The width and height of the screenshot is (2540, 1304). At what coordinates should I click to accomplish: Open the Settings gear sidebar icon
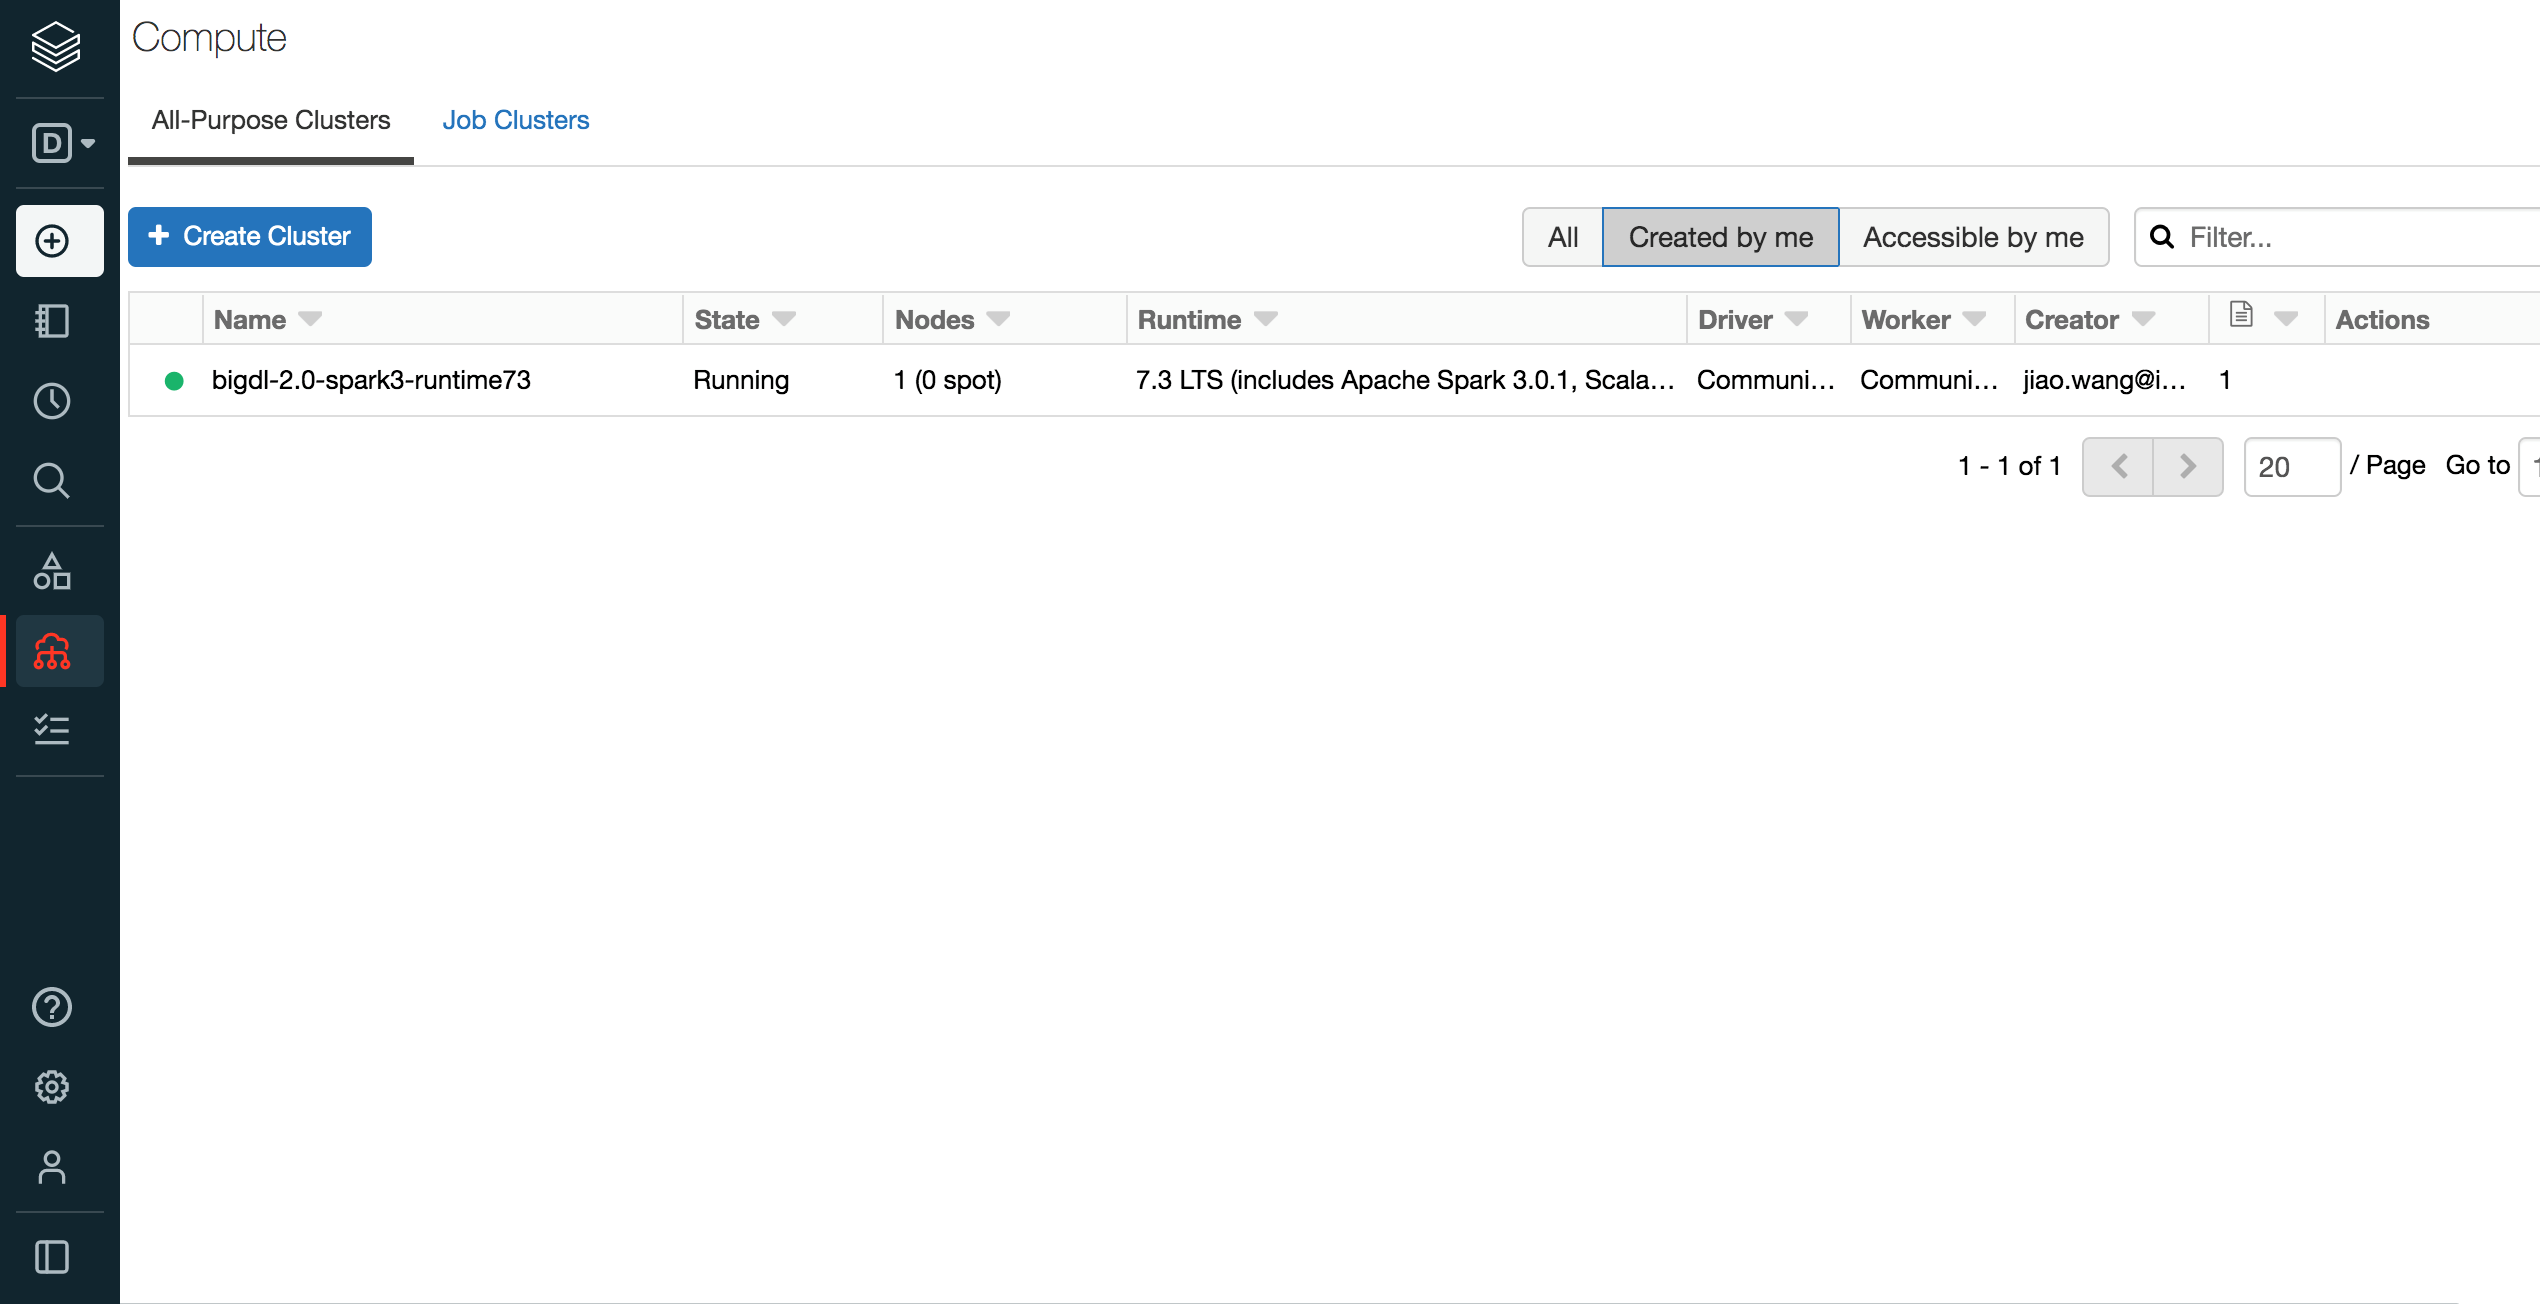click(52, 1087)
